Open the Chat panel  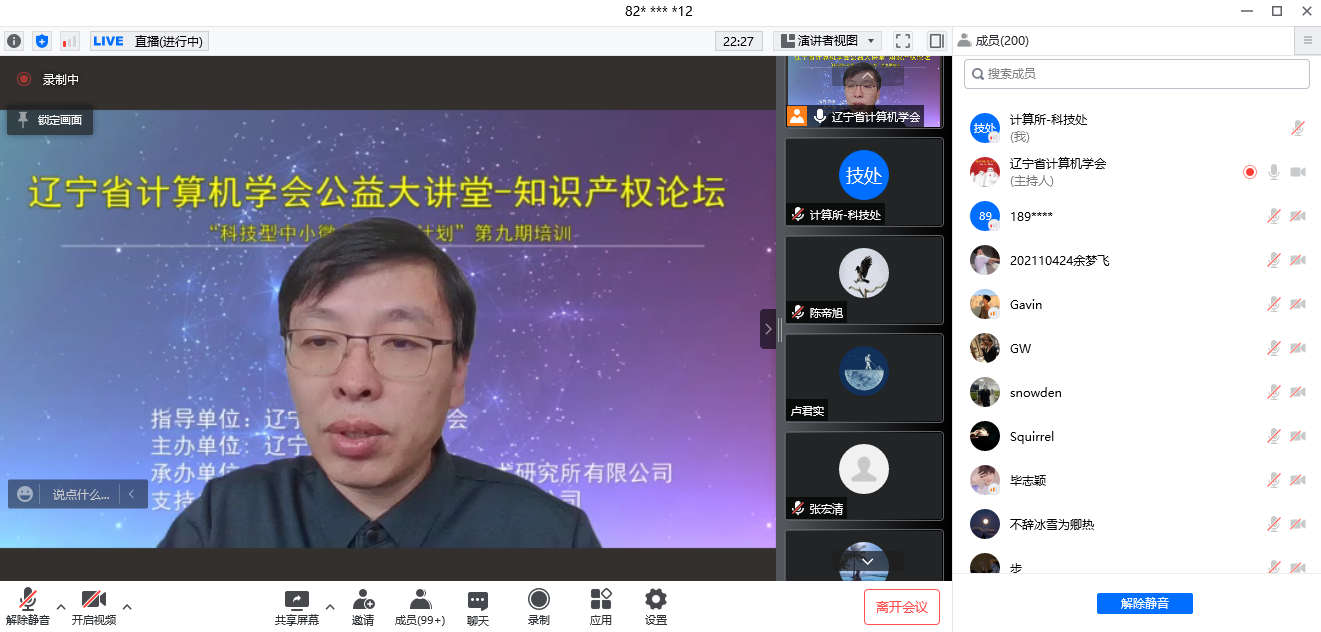tap(478, 606)
